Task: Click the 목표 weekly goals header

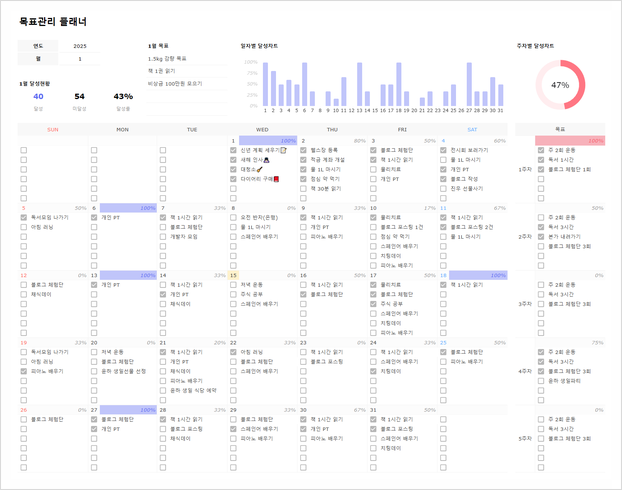Action: 560,129
